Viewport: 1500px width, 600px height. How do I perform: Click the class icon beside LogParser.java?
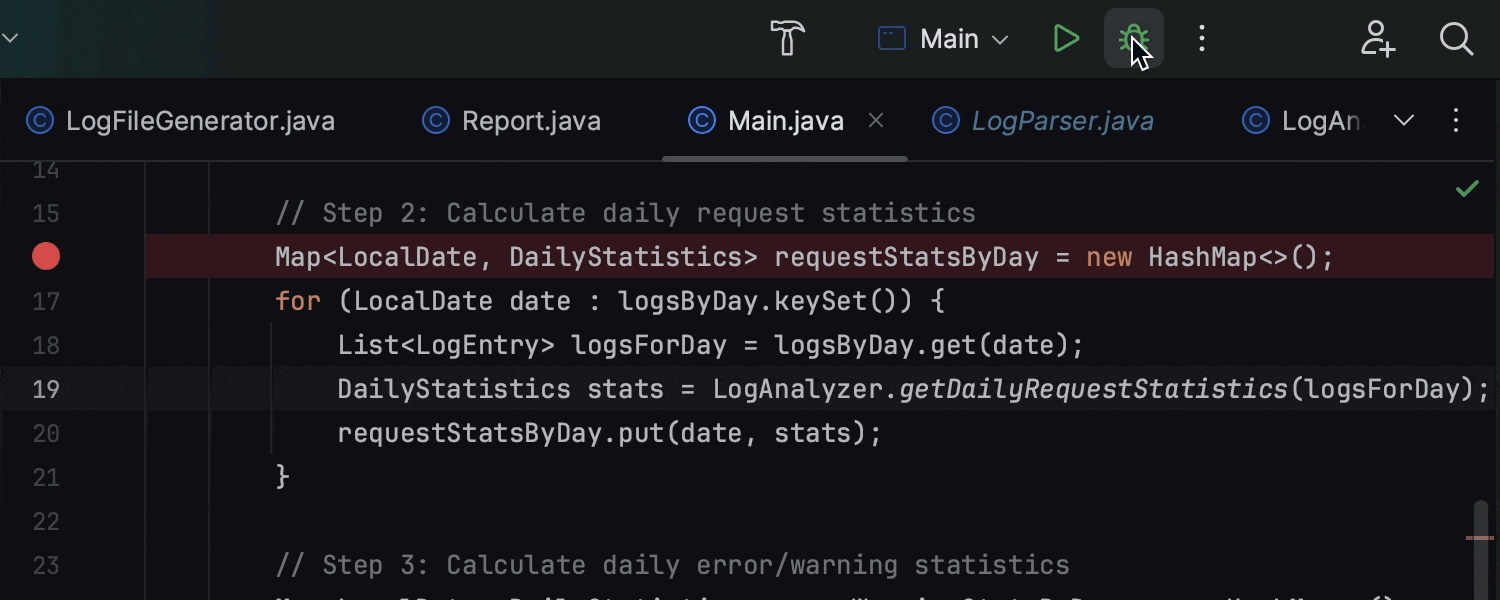pyautogui.click(x=945, y=120)
